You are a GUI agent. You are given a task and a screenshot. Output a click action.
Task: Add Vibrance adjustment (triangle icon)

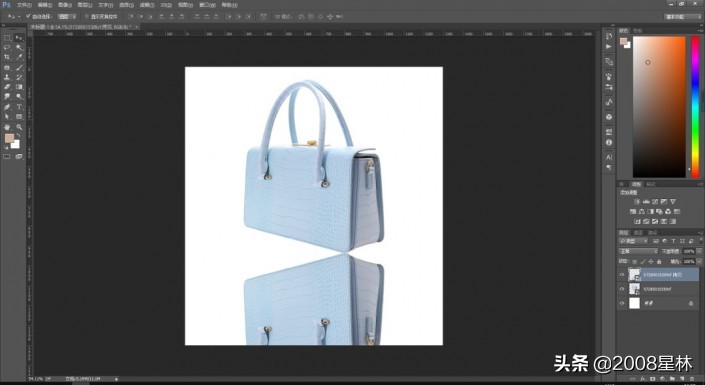[x=673, y=201]
